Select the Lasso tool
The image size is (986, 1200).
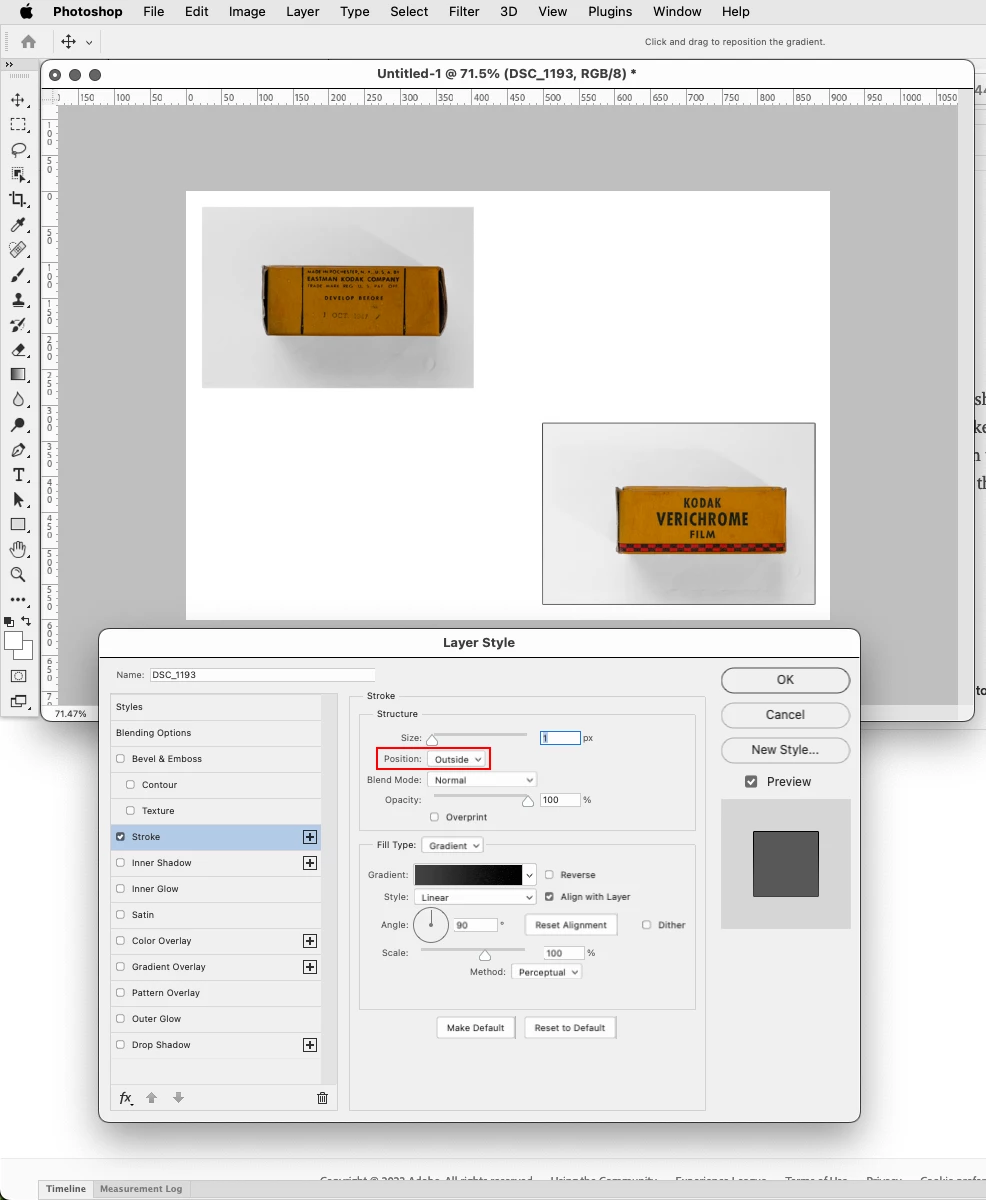click(x=18, y=150)
